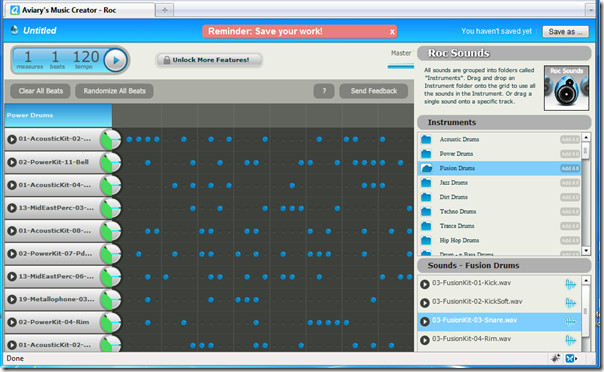Click the 19-Metallophone-03 volume knob
The width and height of the screenshot is (604, 372).
click(x=111, y=300)
